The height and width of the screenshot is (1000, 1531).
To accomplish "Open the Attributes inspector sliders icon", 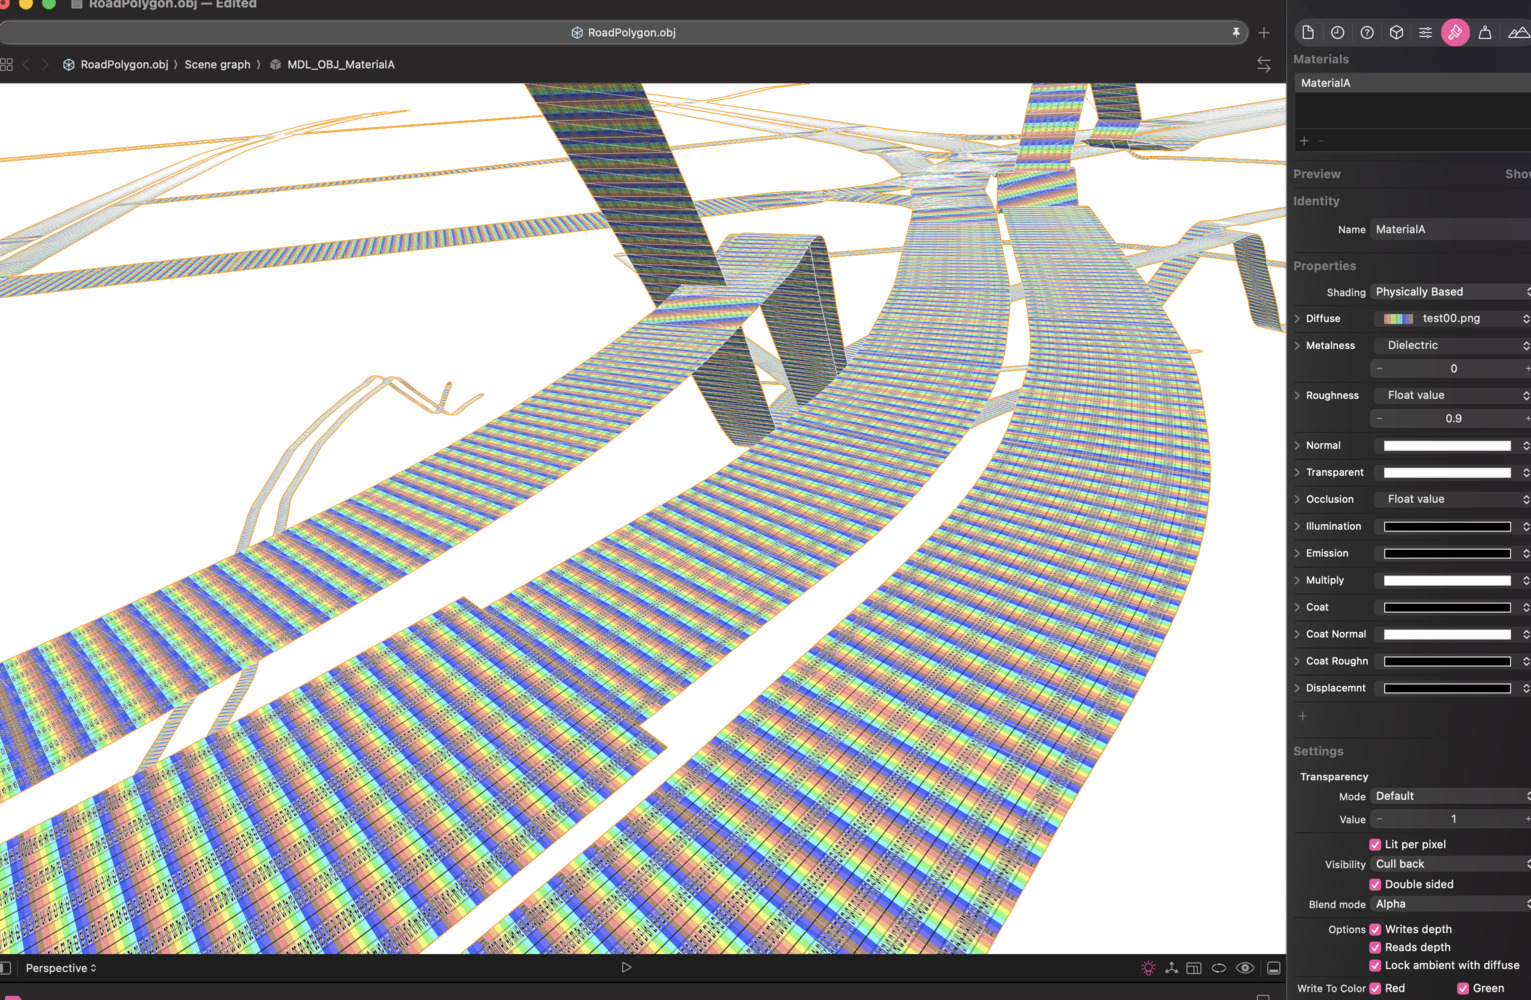I will (x=1425, y=32).
